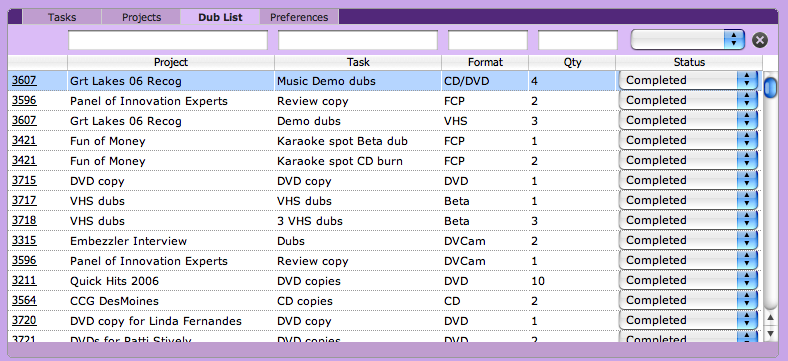788x361 pixels.
Task: Sort by the Task column header
Action: (358, 62)
